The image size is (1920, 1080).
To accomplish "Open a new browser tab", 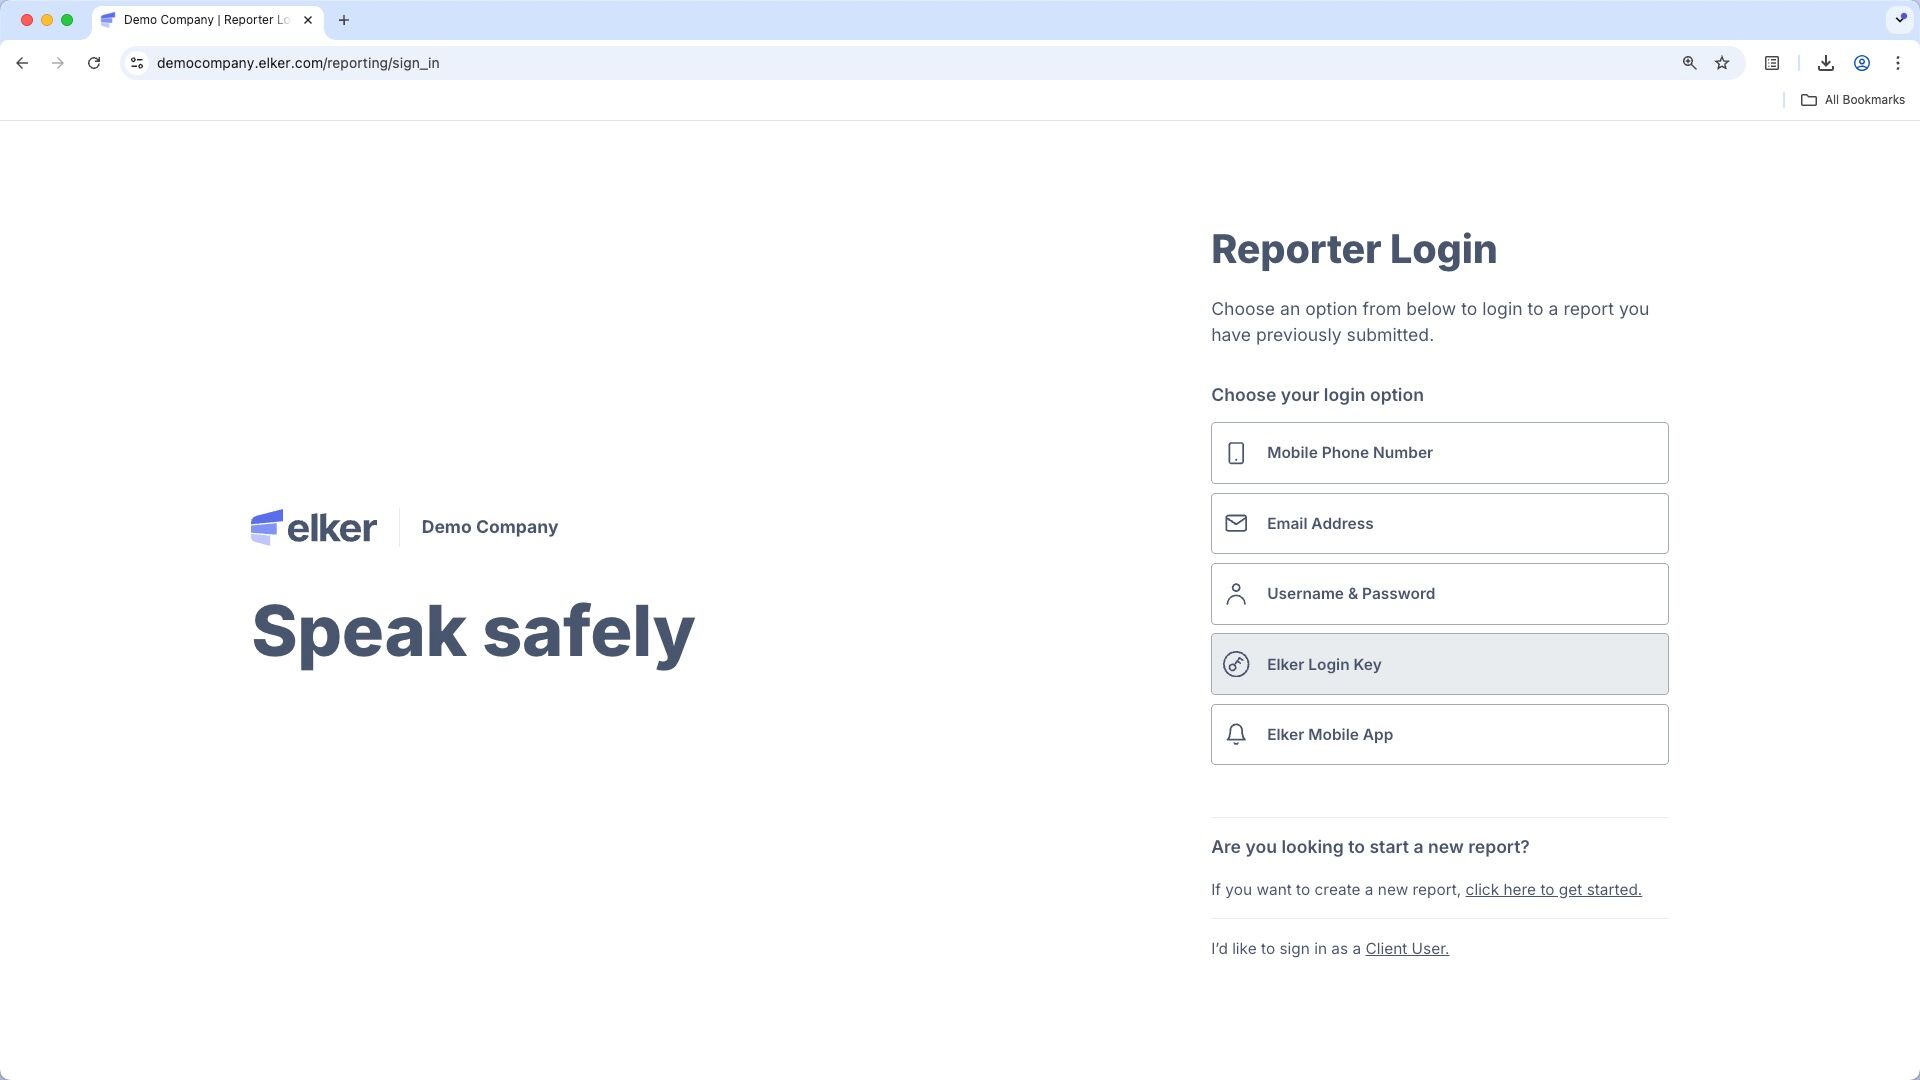I will click(x=343, y=20).
